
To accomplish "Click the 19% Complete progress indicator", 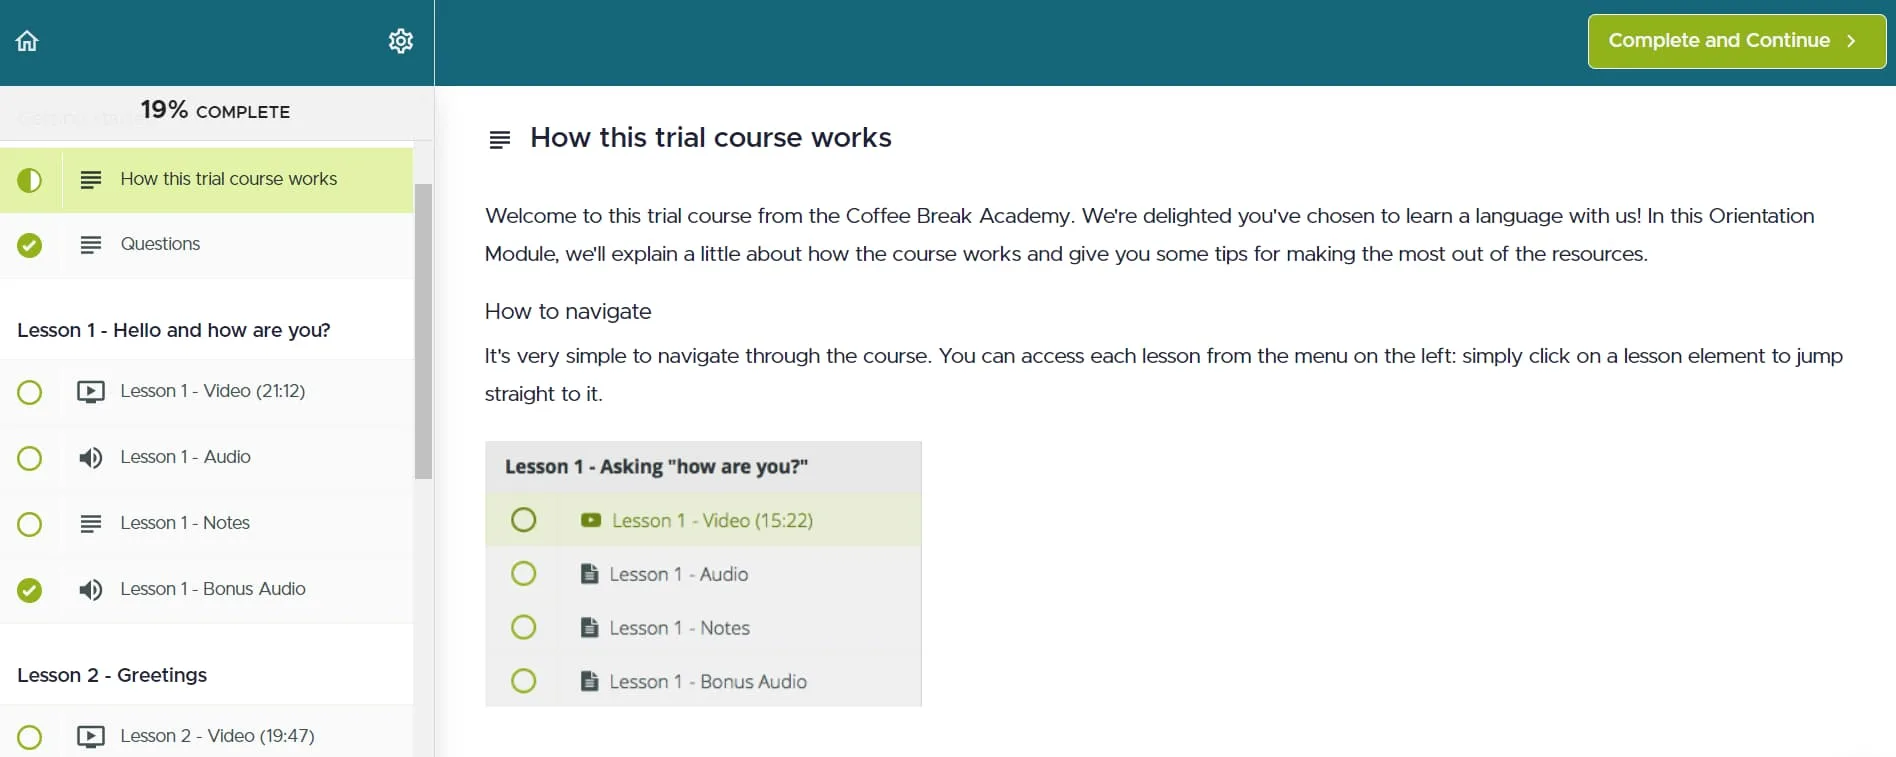I will coord(215,111).
